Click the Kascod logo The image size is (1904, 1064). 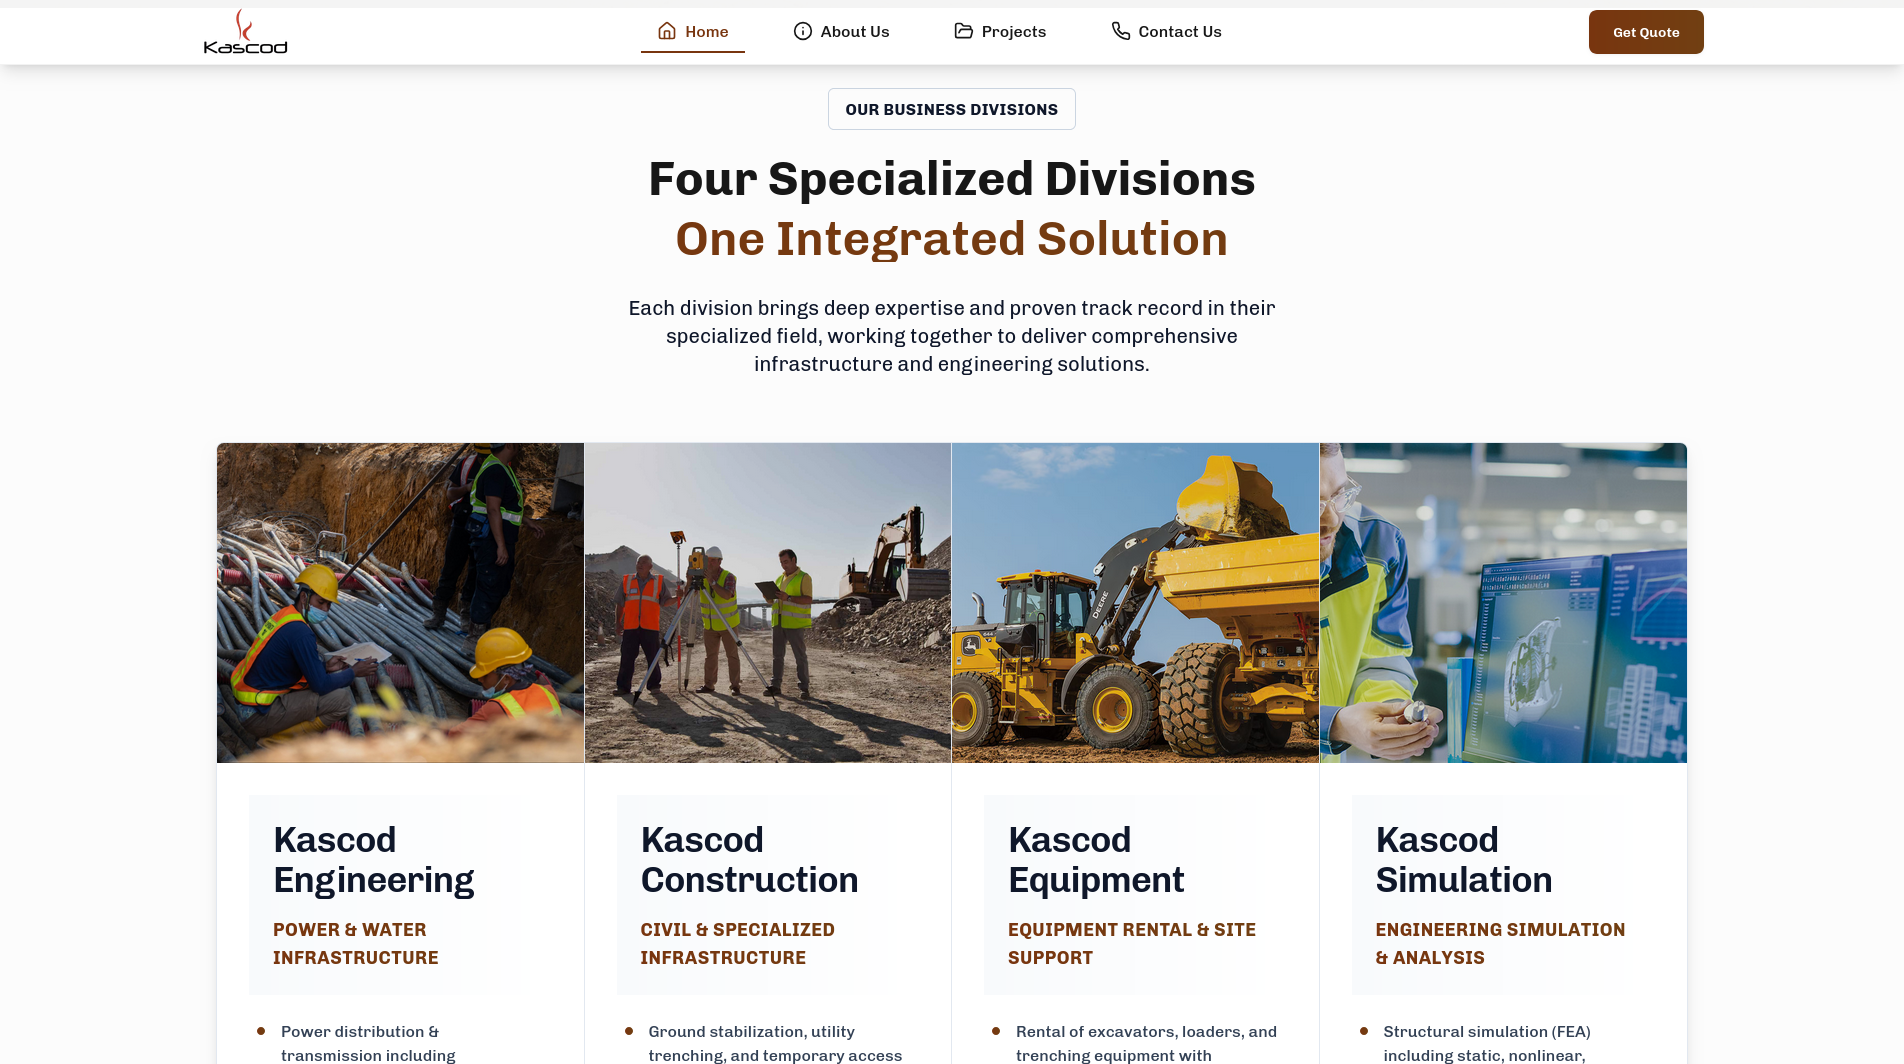point(245,32)
